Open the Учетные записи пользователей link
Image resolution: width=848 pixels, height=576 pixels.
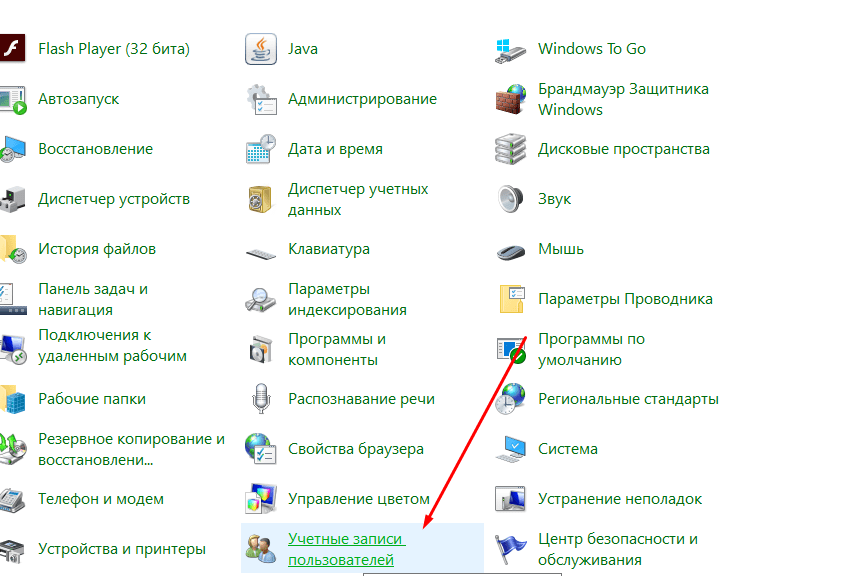click(347, 549)
